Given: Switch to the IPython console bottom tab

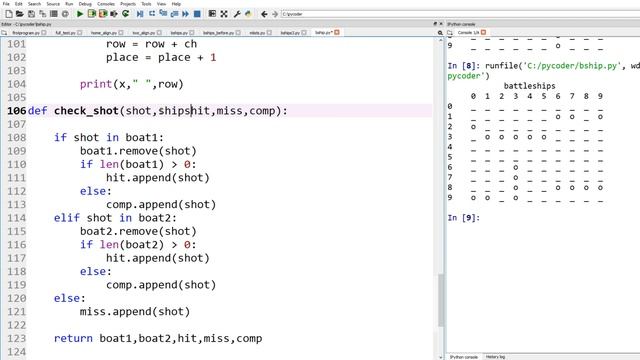Looking at the screenshot, I should pyautogui.click(x=464, y=357).
